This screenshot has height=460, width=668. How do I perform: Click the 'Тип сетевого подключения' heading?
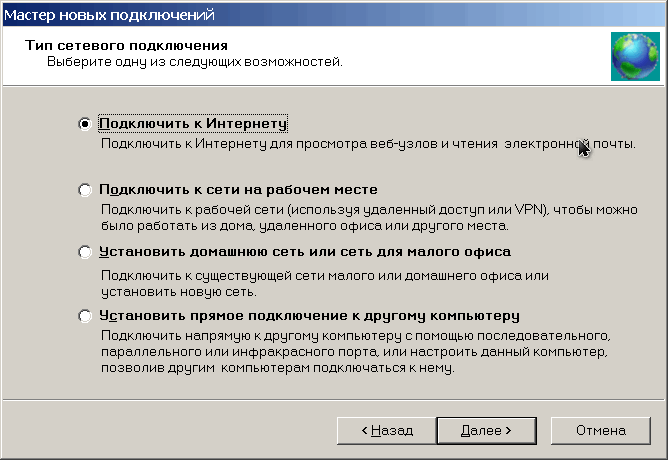click(127, 45)
